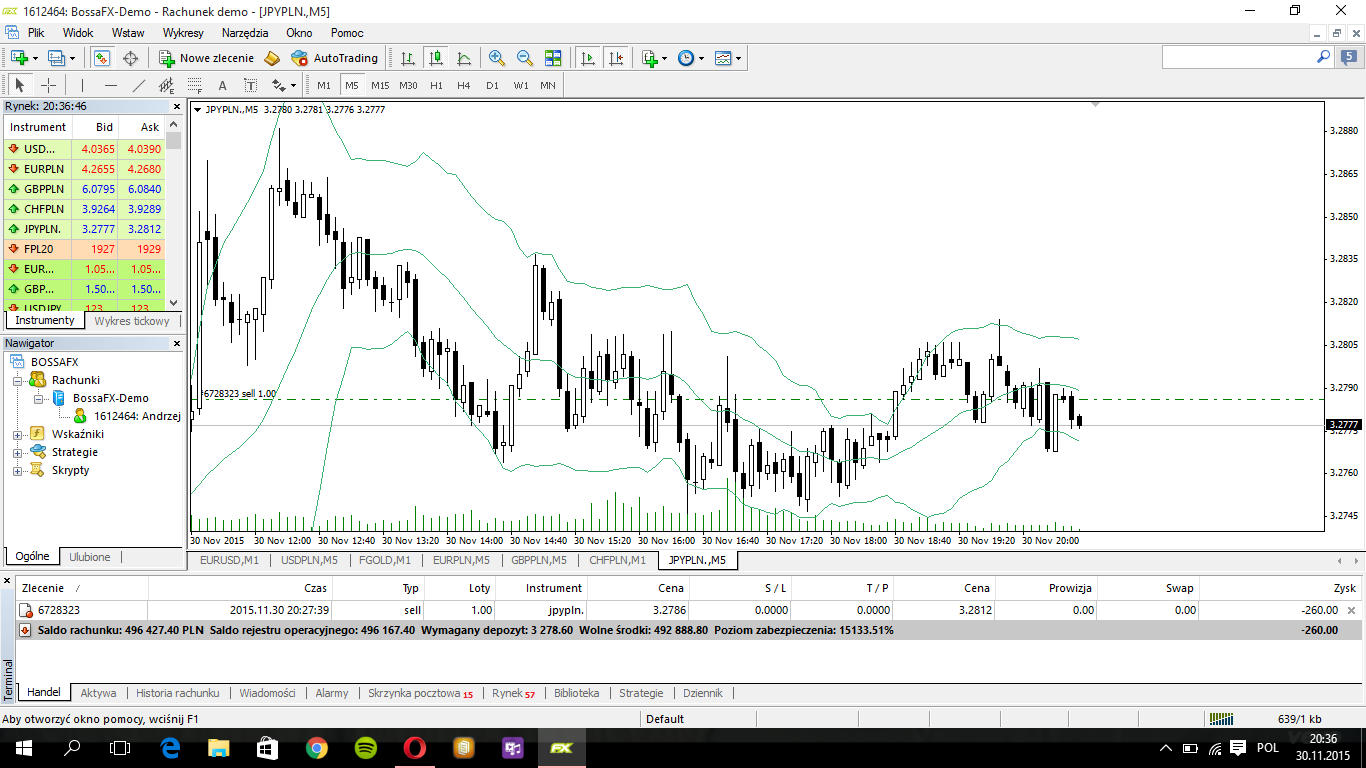Toggle chart auto scroll

588,58
